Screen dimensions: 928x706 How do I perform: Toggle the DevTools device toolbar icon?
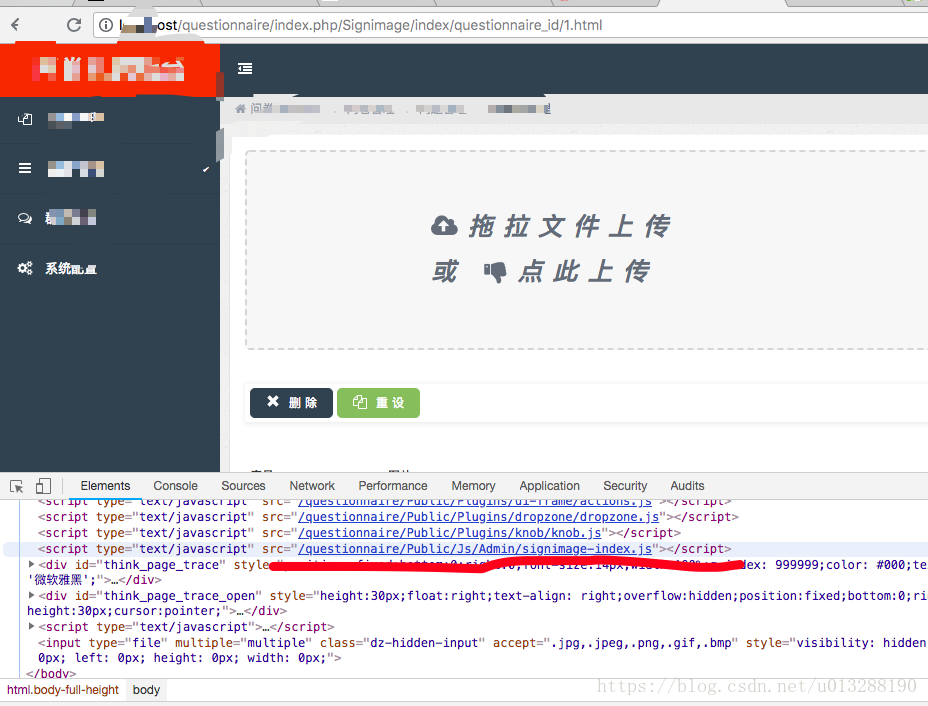point(43,486)
